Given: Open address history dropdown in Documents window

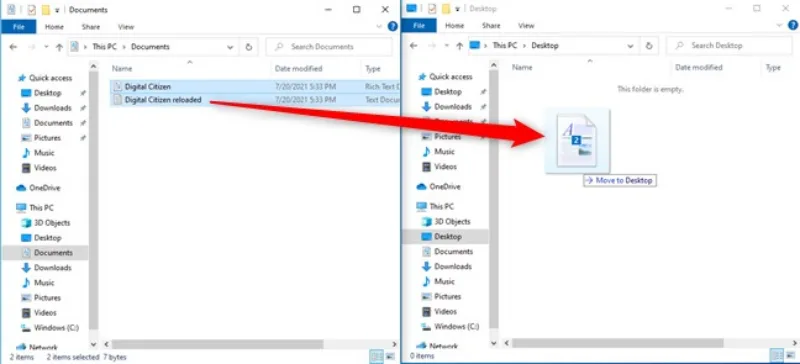Looking at the screenshot, I should tap(230, 47).
